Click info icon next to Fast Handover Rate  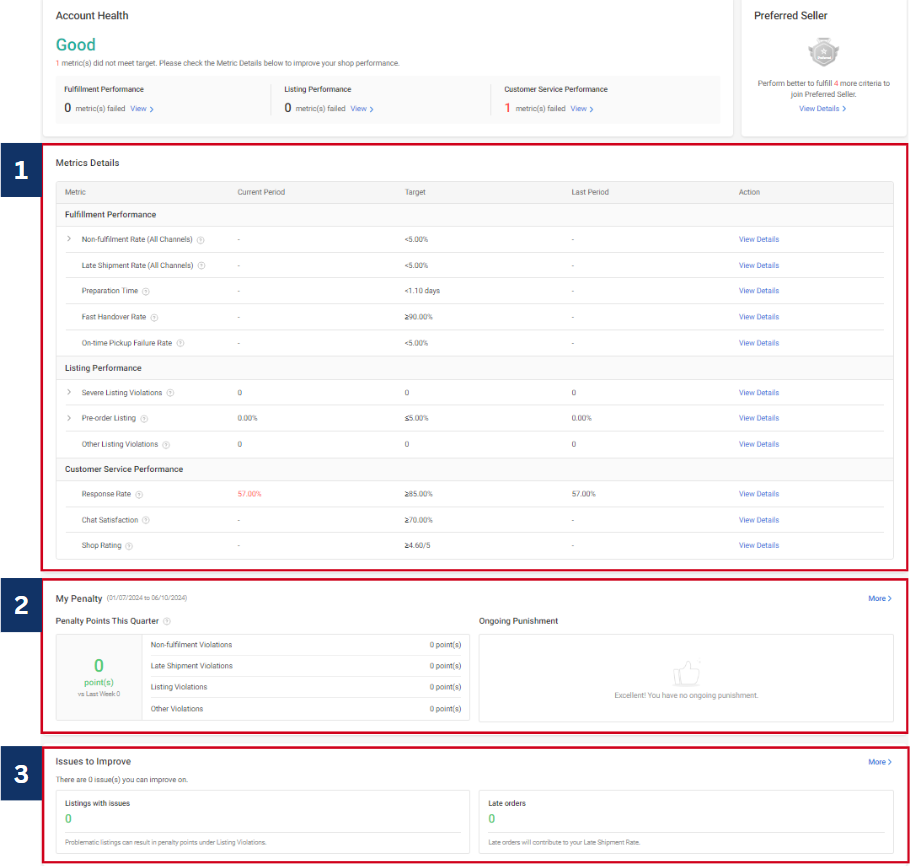154,317
